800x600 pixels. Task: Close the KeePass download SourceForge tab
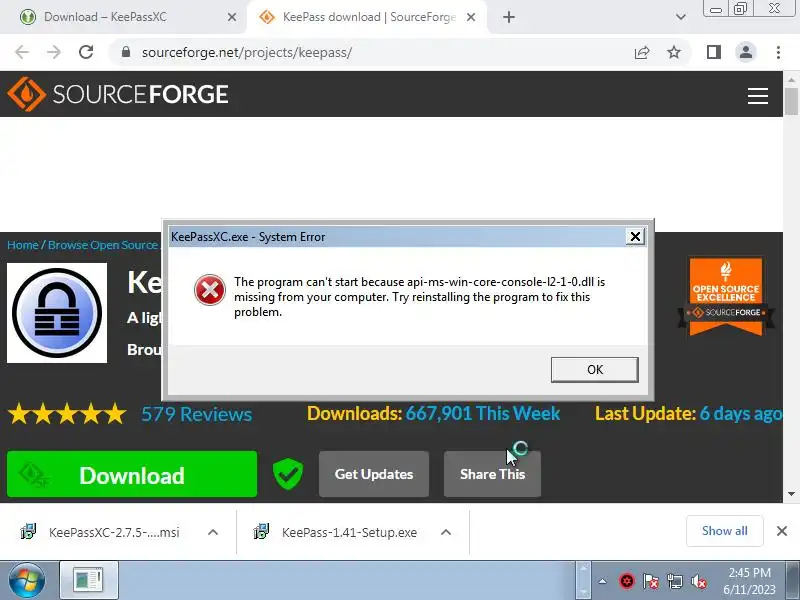pos(471,17)
